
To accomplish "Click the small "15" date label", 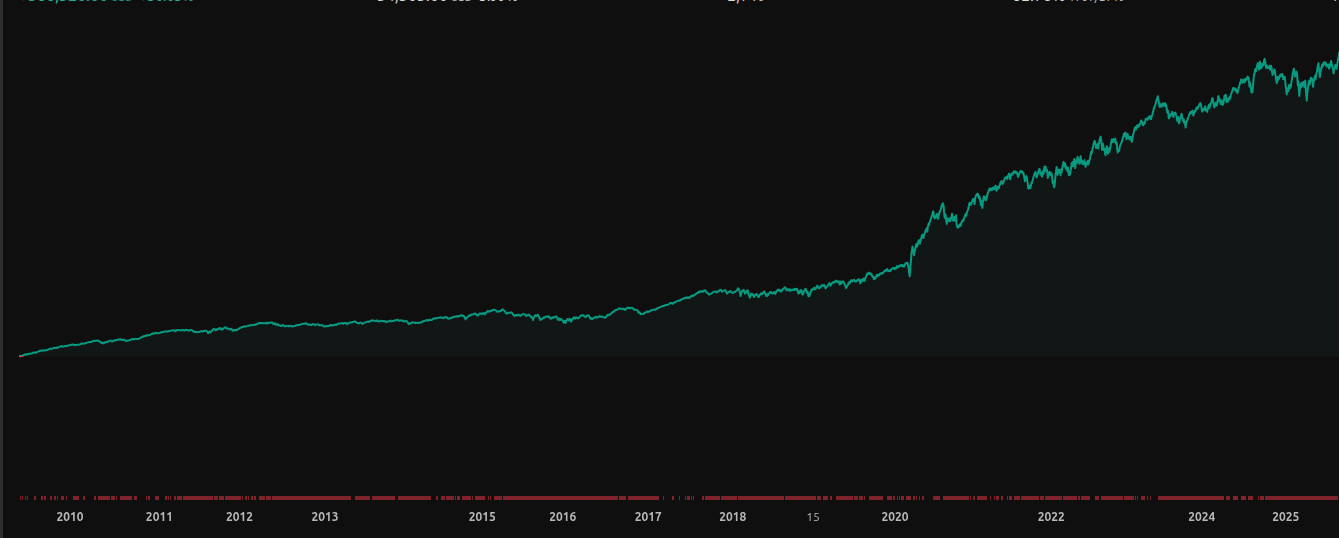I will coord(813,517).
